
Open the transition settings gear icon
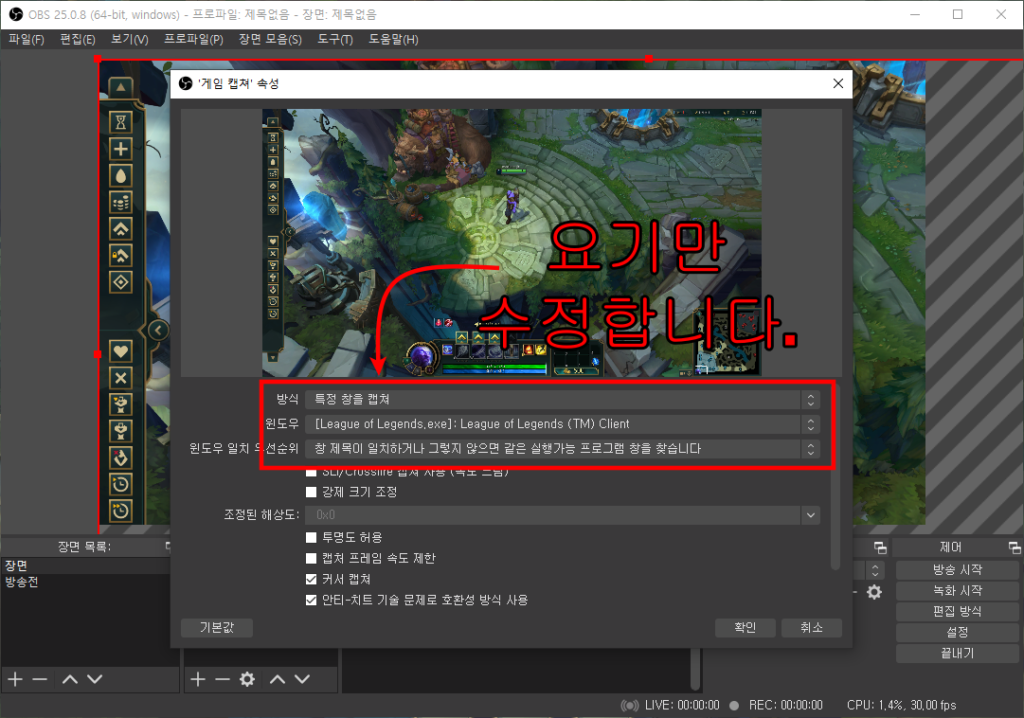pos(874,592)
